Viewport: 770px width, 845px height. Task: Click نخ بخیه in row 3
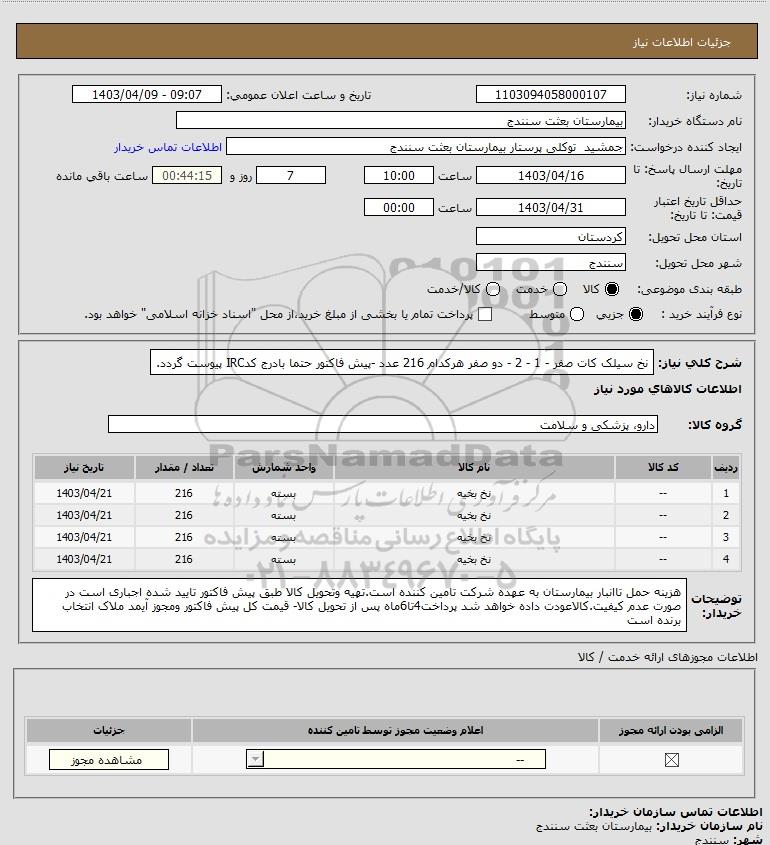[474, 537]
